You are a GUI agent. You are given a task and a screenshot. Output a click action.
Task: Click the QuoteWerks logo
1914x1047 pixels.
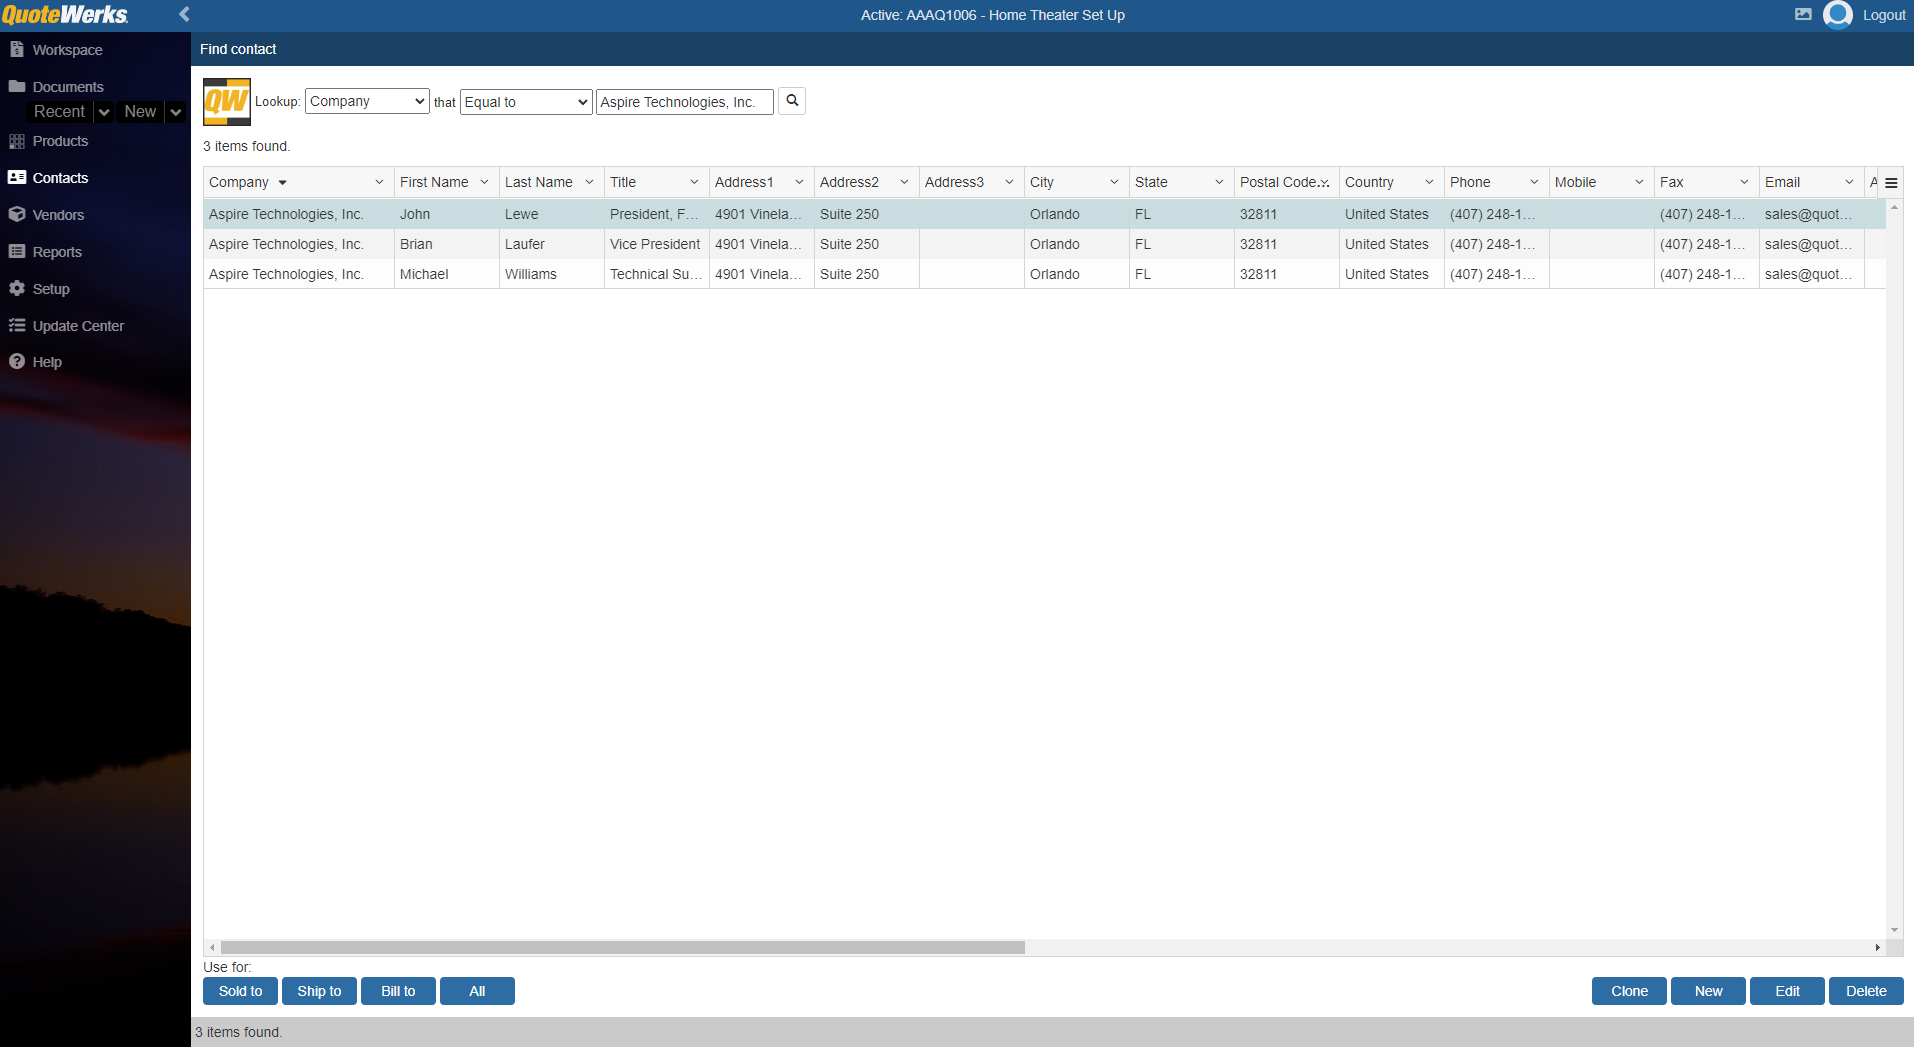[x=65, y=14]
